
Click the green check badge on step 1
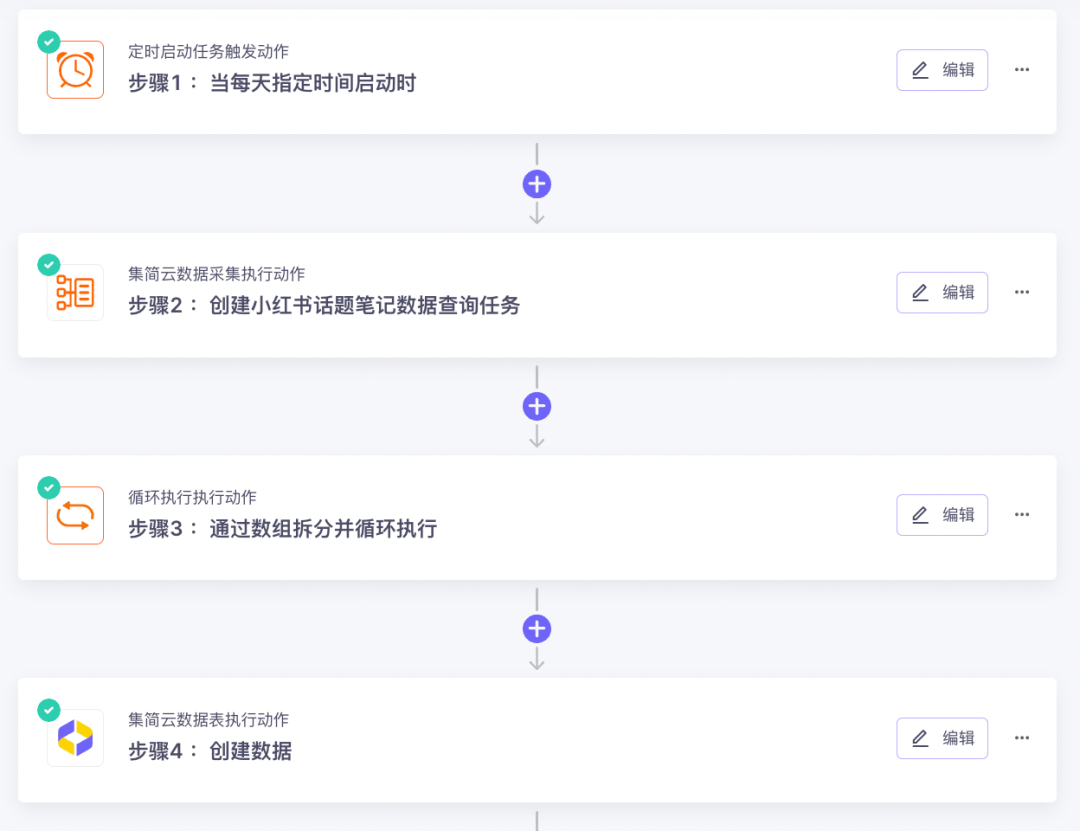point(49,42)
